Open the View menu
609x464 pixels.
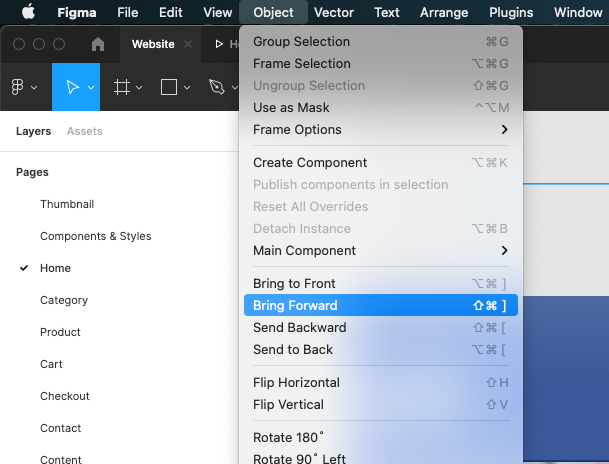[218, 12]
